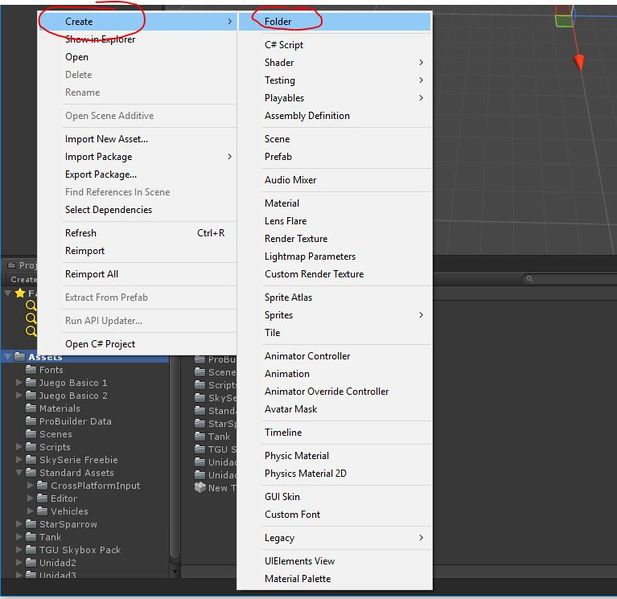Select Folder in the Create submenu
The height and width of the screenshot is (599, 617).
pyautogui.click(x=334, y=22)
